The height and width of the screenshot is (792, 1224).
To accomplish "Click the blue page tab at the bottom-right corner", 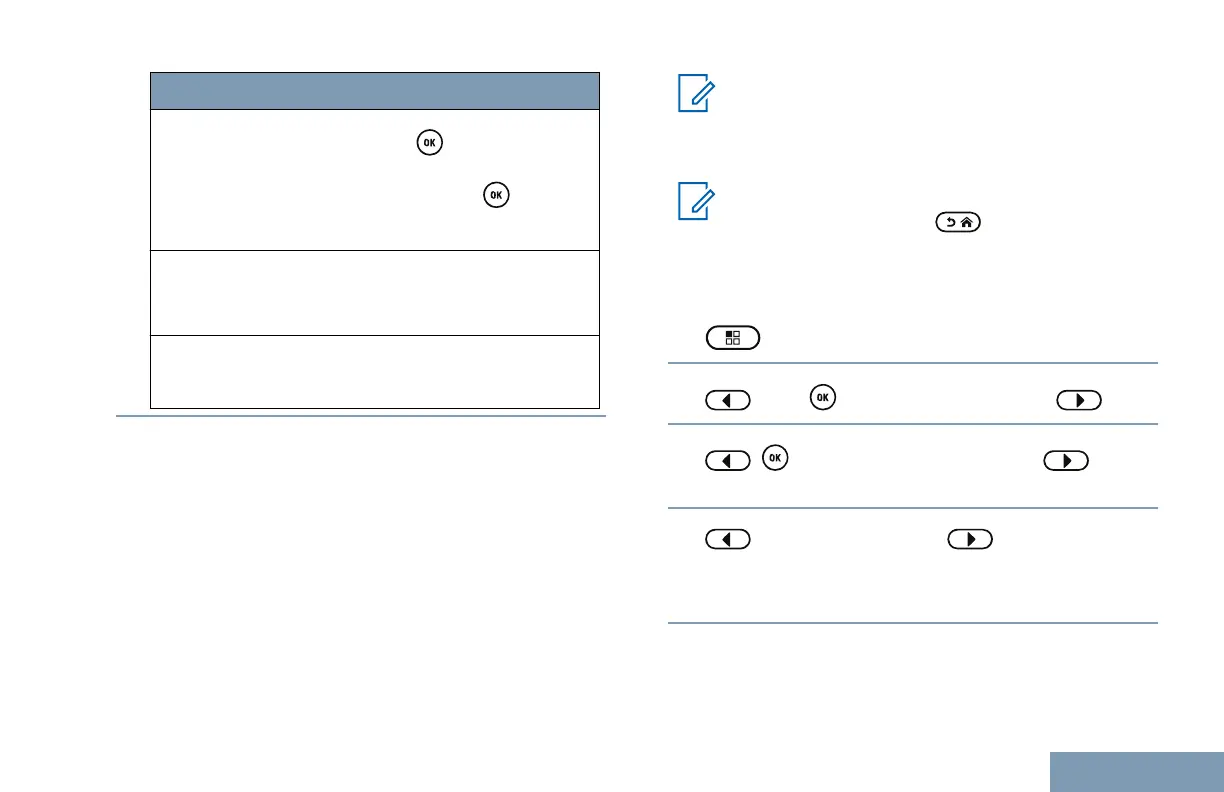I will pos(1137,771).
